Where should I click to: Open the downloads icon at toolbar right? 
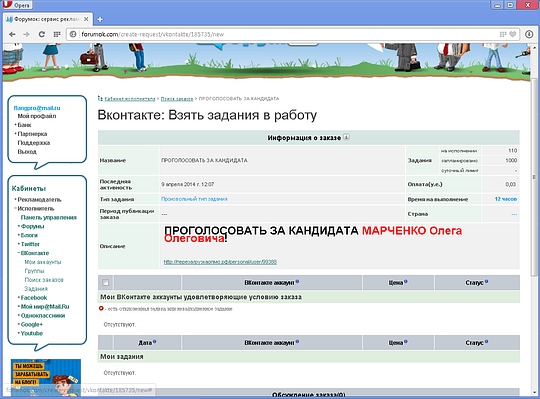(529, 34)
